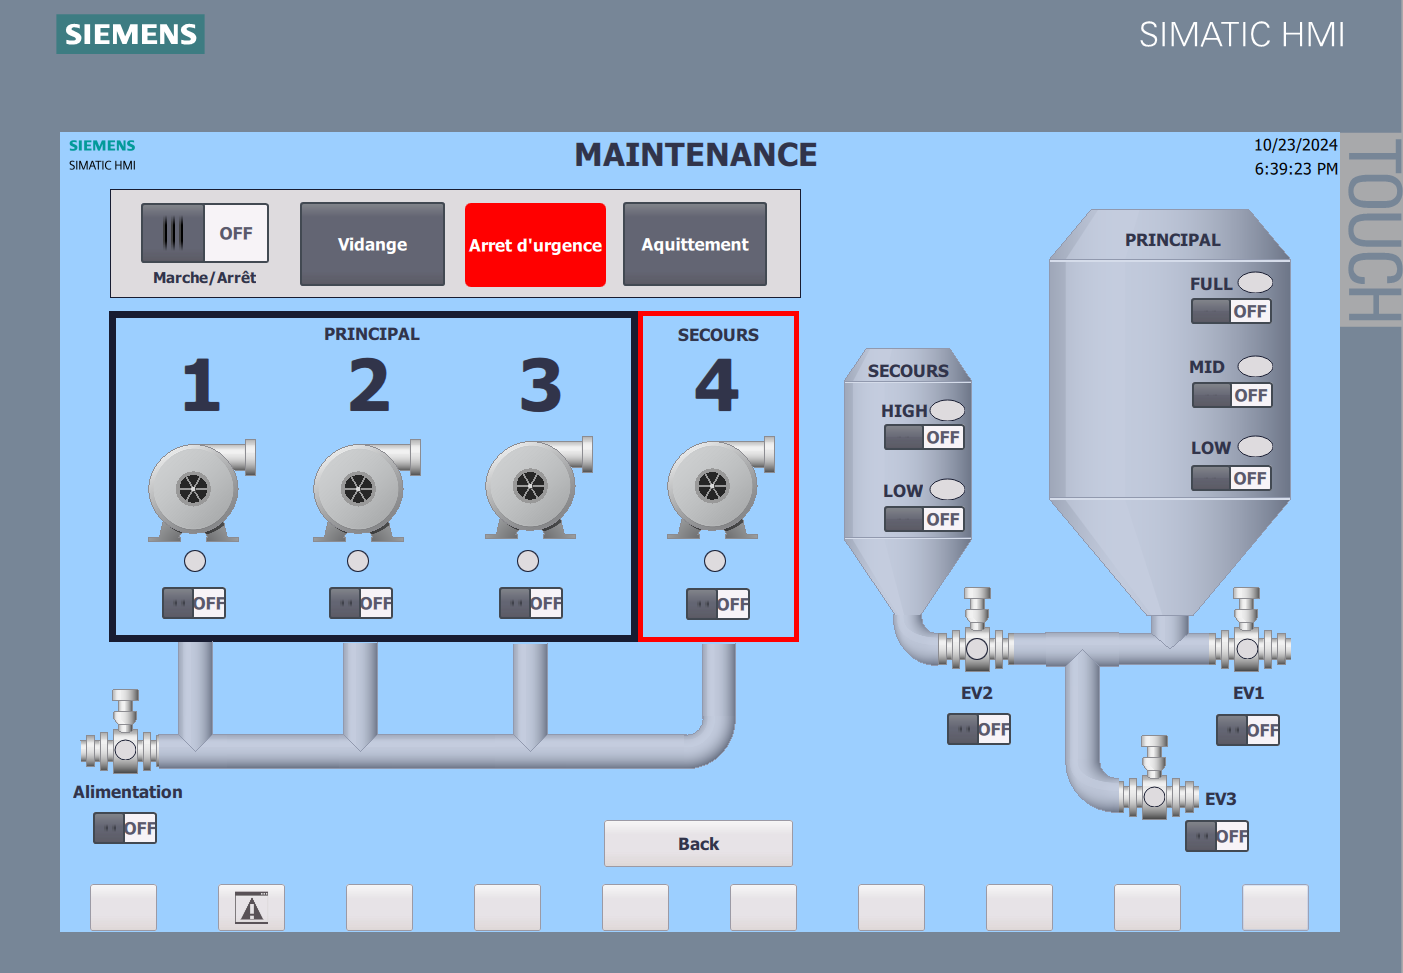Click the date 10/23/2024

coord(1295,145)
